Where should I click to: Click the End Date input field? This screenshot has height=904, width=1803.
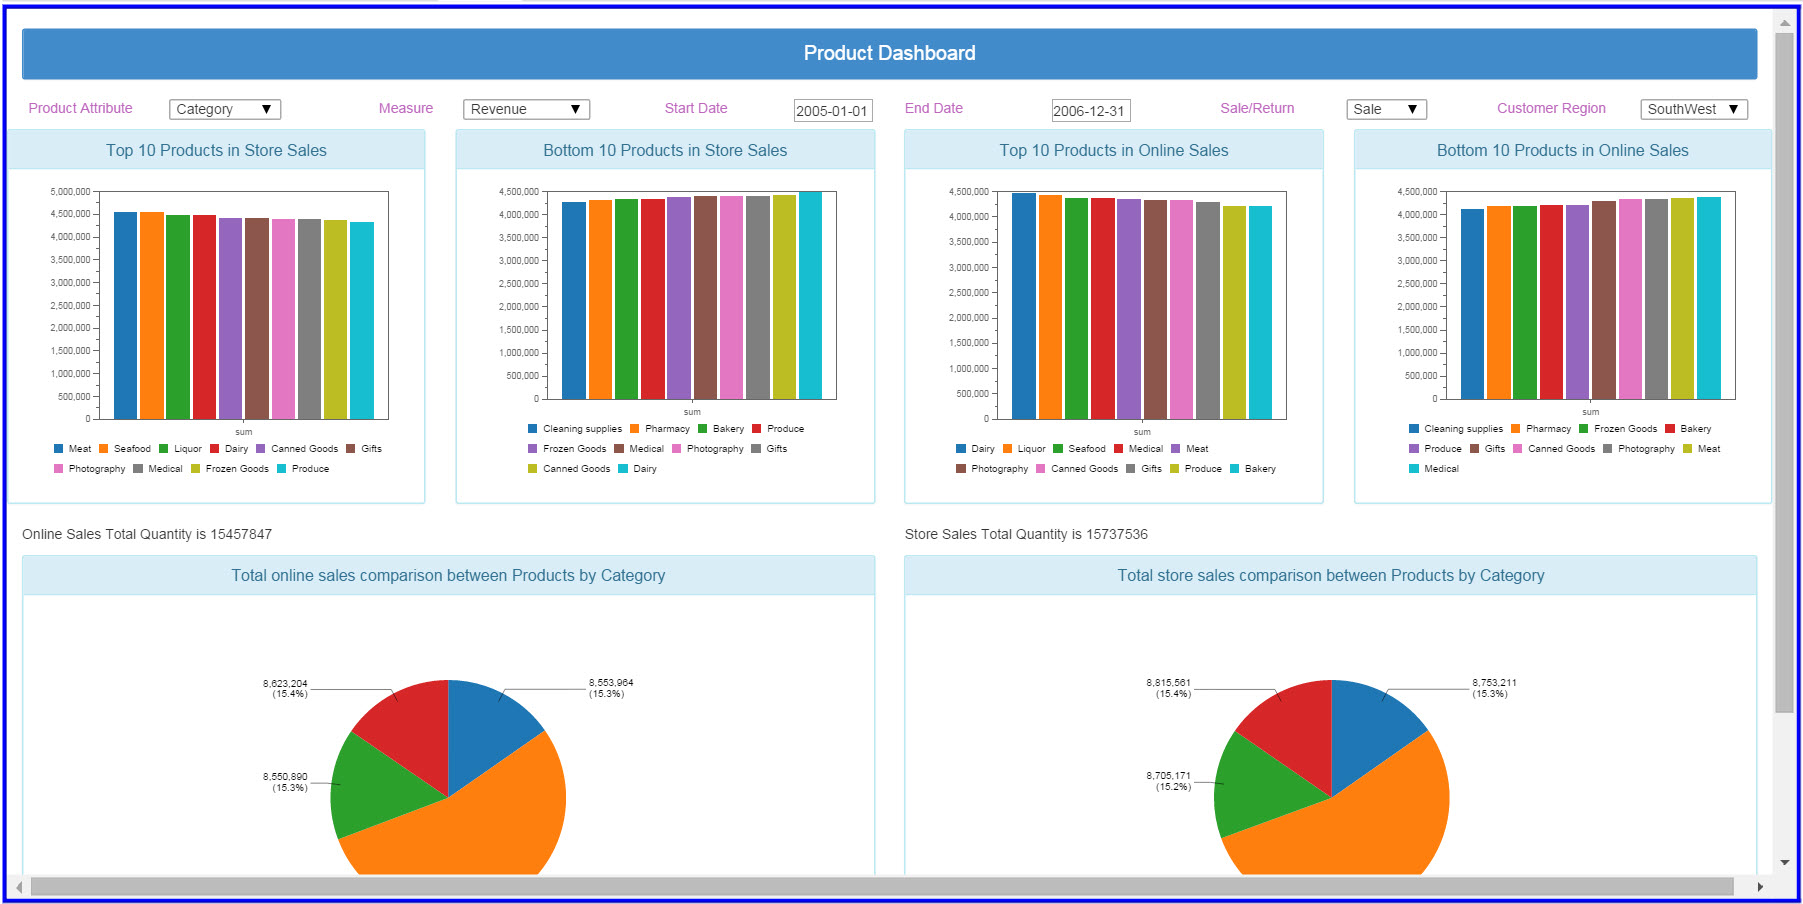pyautogui.click(x=1091, y=111)
